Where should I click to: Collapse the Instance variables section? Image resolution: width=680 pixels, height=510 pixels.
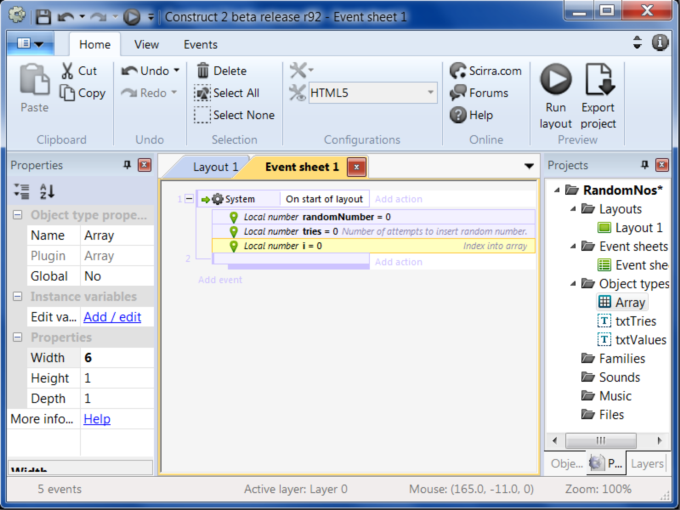pyautogui.click(x=18, y=297)
